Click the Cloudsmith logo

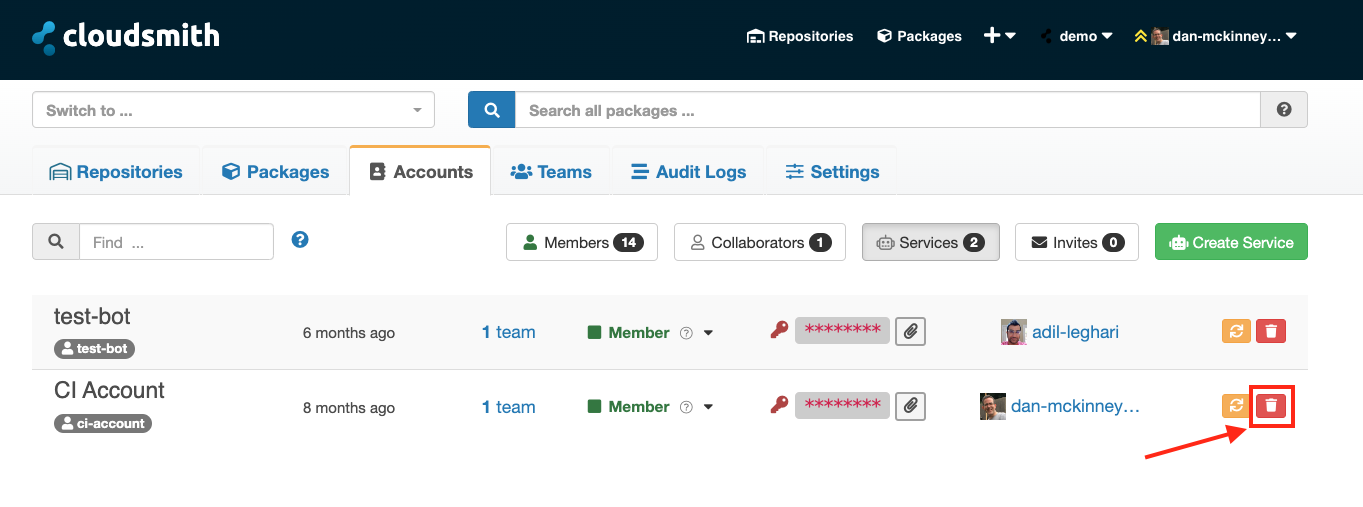click(x=125, y=37)
